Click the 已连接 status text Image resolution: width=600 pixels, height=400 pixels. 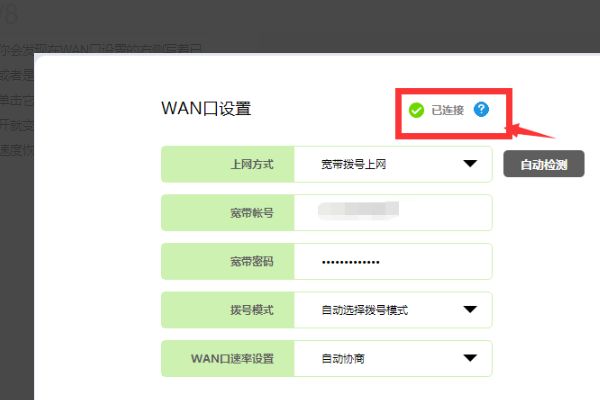tap(447, 110)
